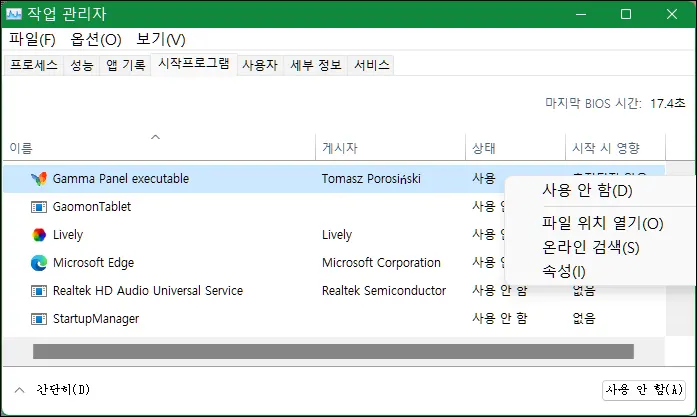Select Realtek HD Audio Universal Service name
The height and width of the screenshot is (417, 697).
[x=148, y=291]
